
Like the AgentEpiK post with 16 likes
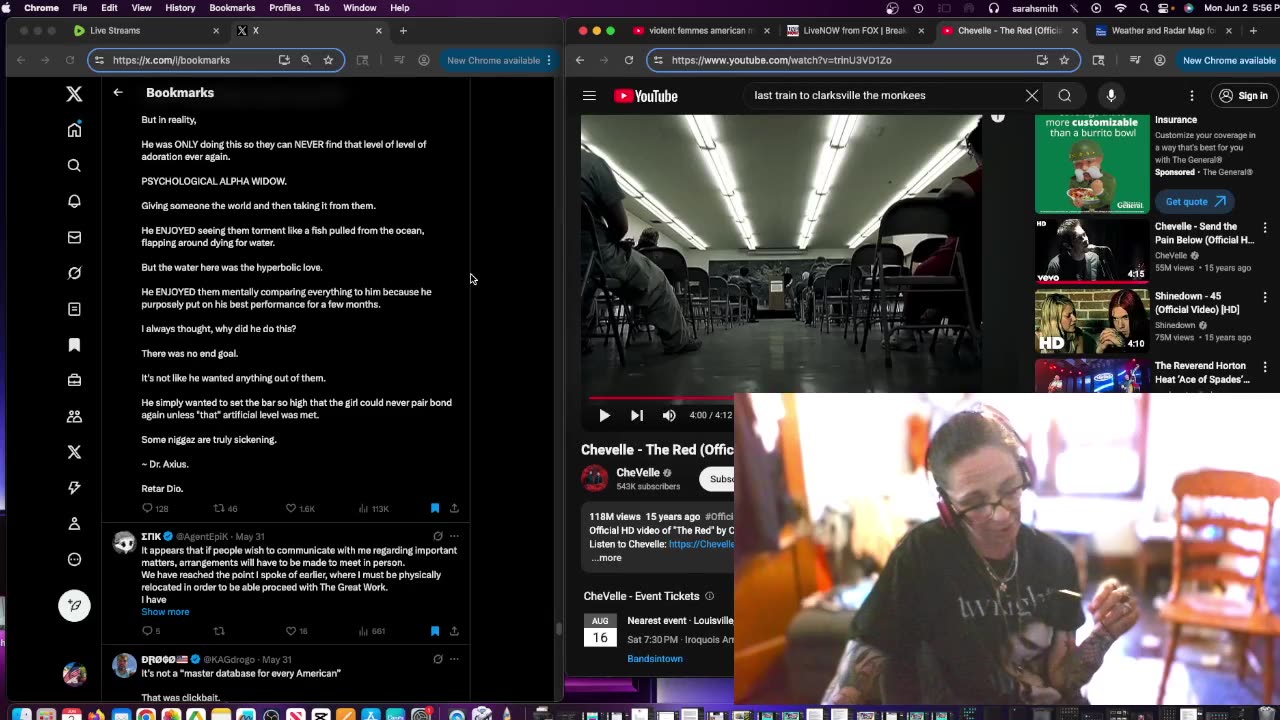click(291, 631)
